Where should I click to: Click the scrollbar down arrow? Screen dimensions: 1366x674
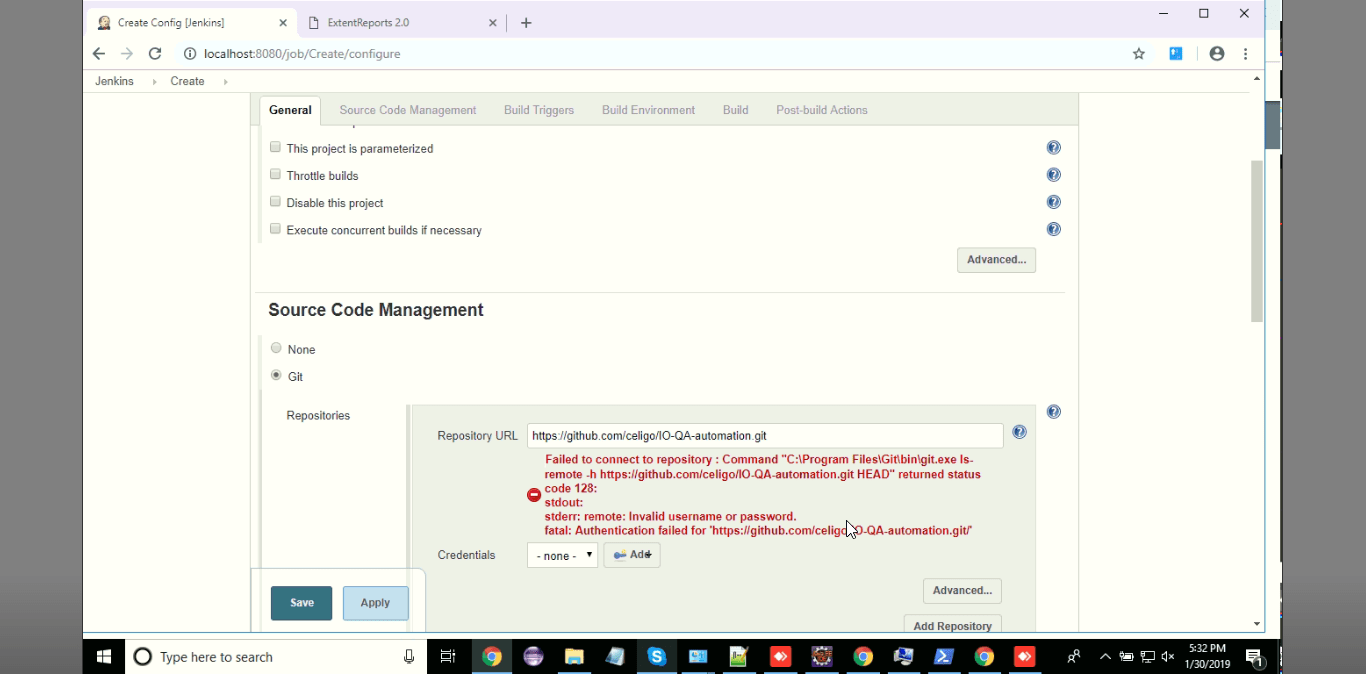(1257, 624)
